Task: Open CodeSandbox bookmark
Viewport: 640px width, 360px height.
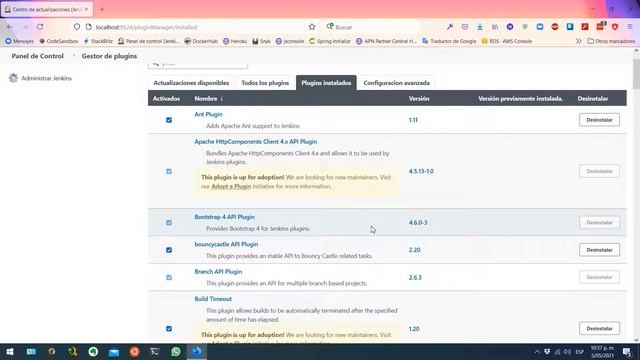Action: [58, 41]
